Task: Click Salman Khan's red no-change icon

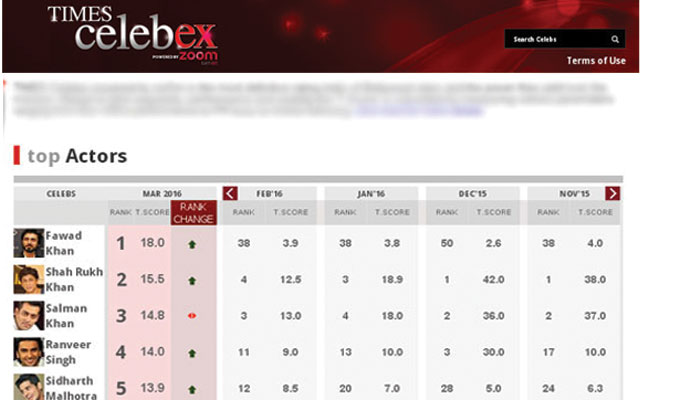Action: pos(192,316)
